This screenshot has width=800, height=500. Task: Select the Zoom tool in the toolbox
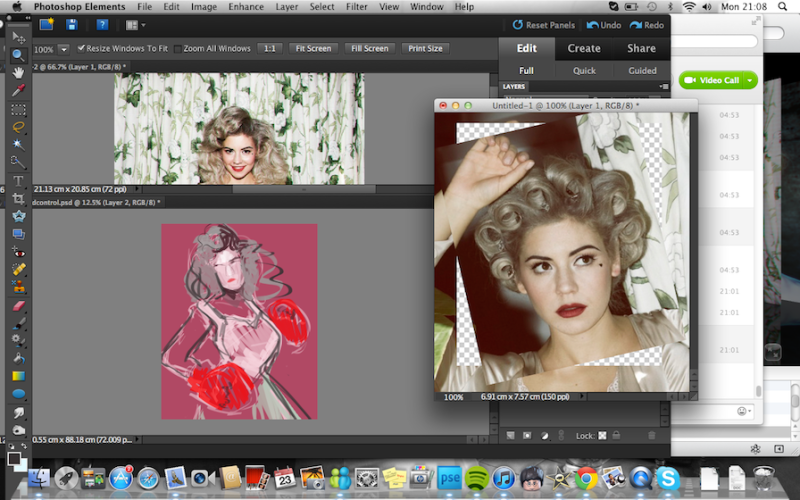point(18,55)
